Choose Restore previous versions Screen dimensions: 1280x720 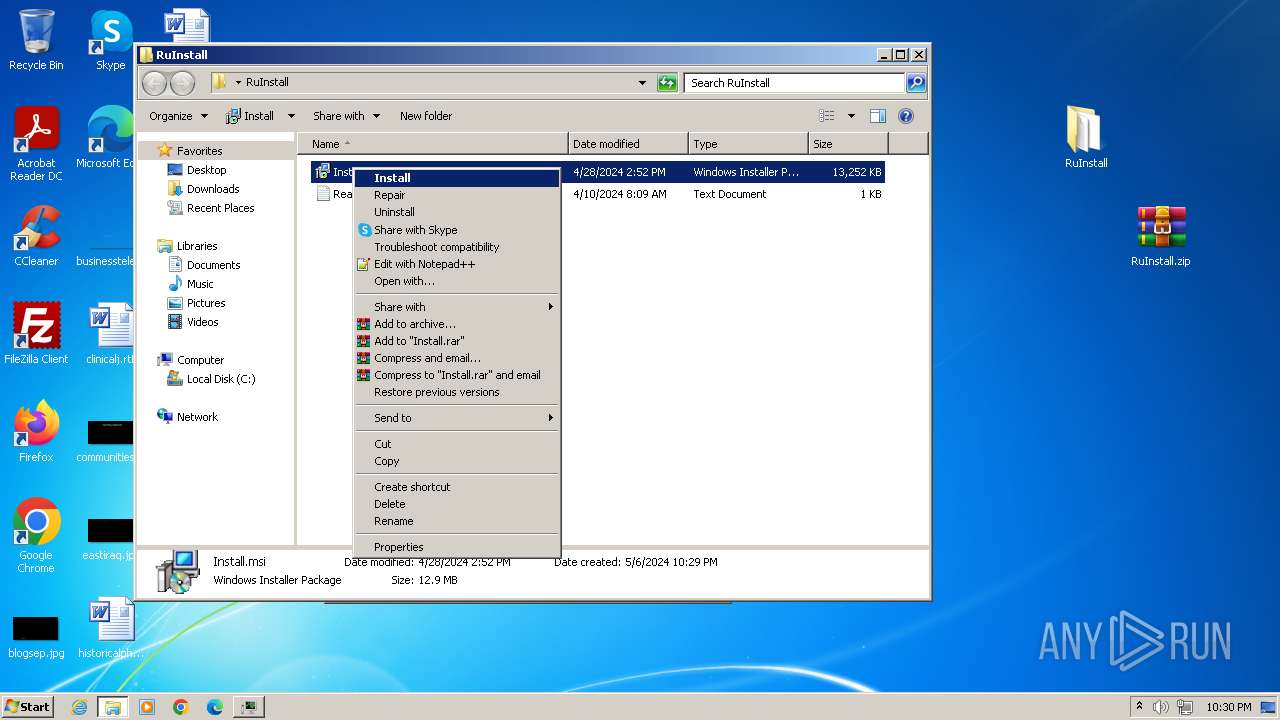457,392
